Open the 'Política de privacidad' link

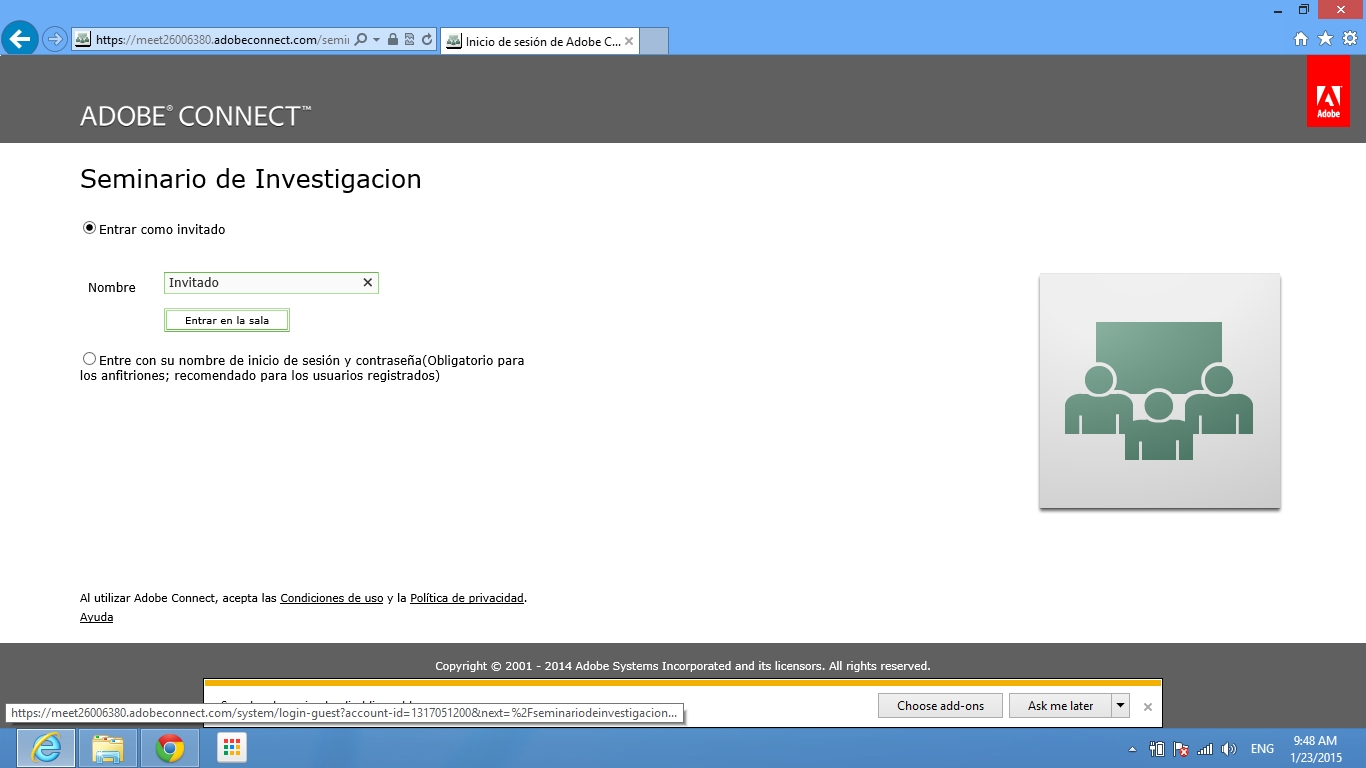pos(467,598)
